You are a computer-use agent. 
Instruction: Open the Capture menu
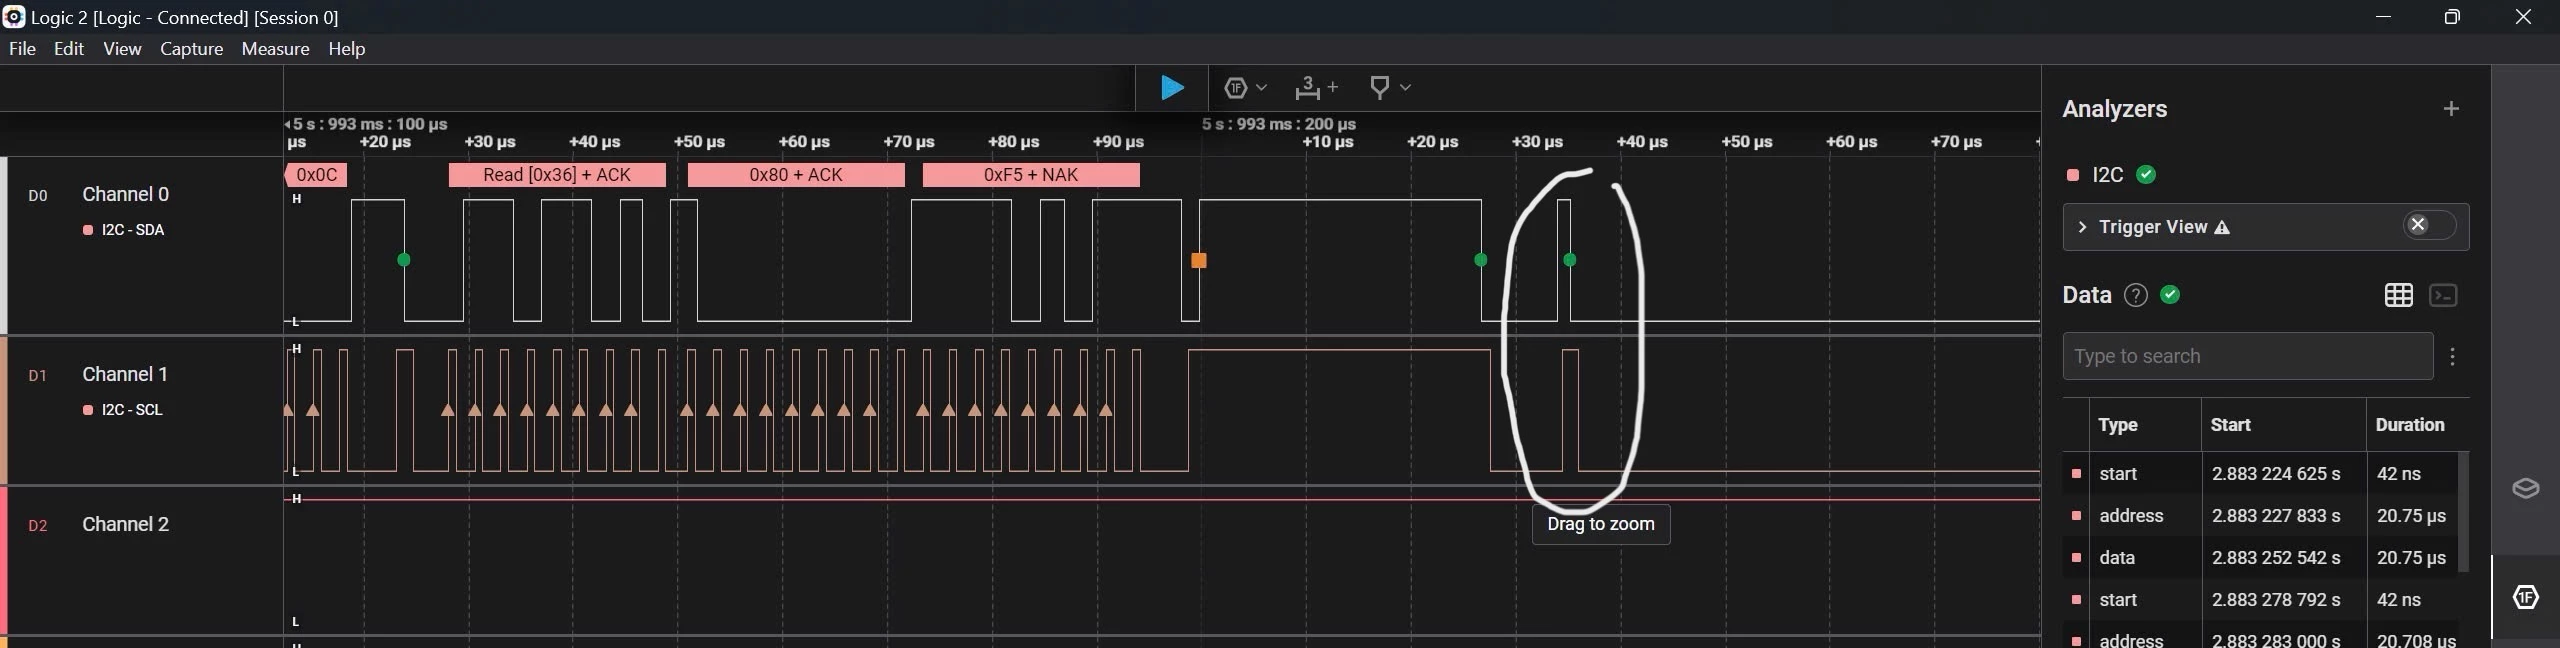(191, 49)
